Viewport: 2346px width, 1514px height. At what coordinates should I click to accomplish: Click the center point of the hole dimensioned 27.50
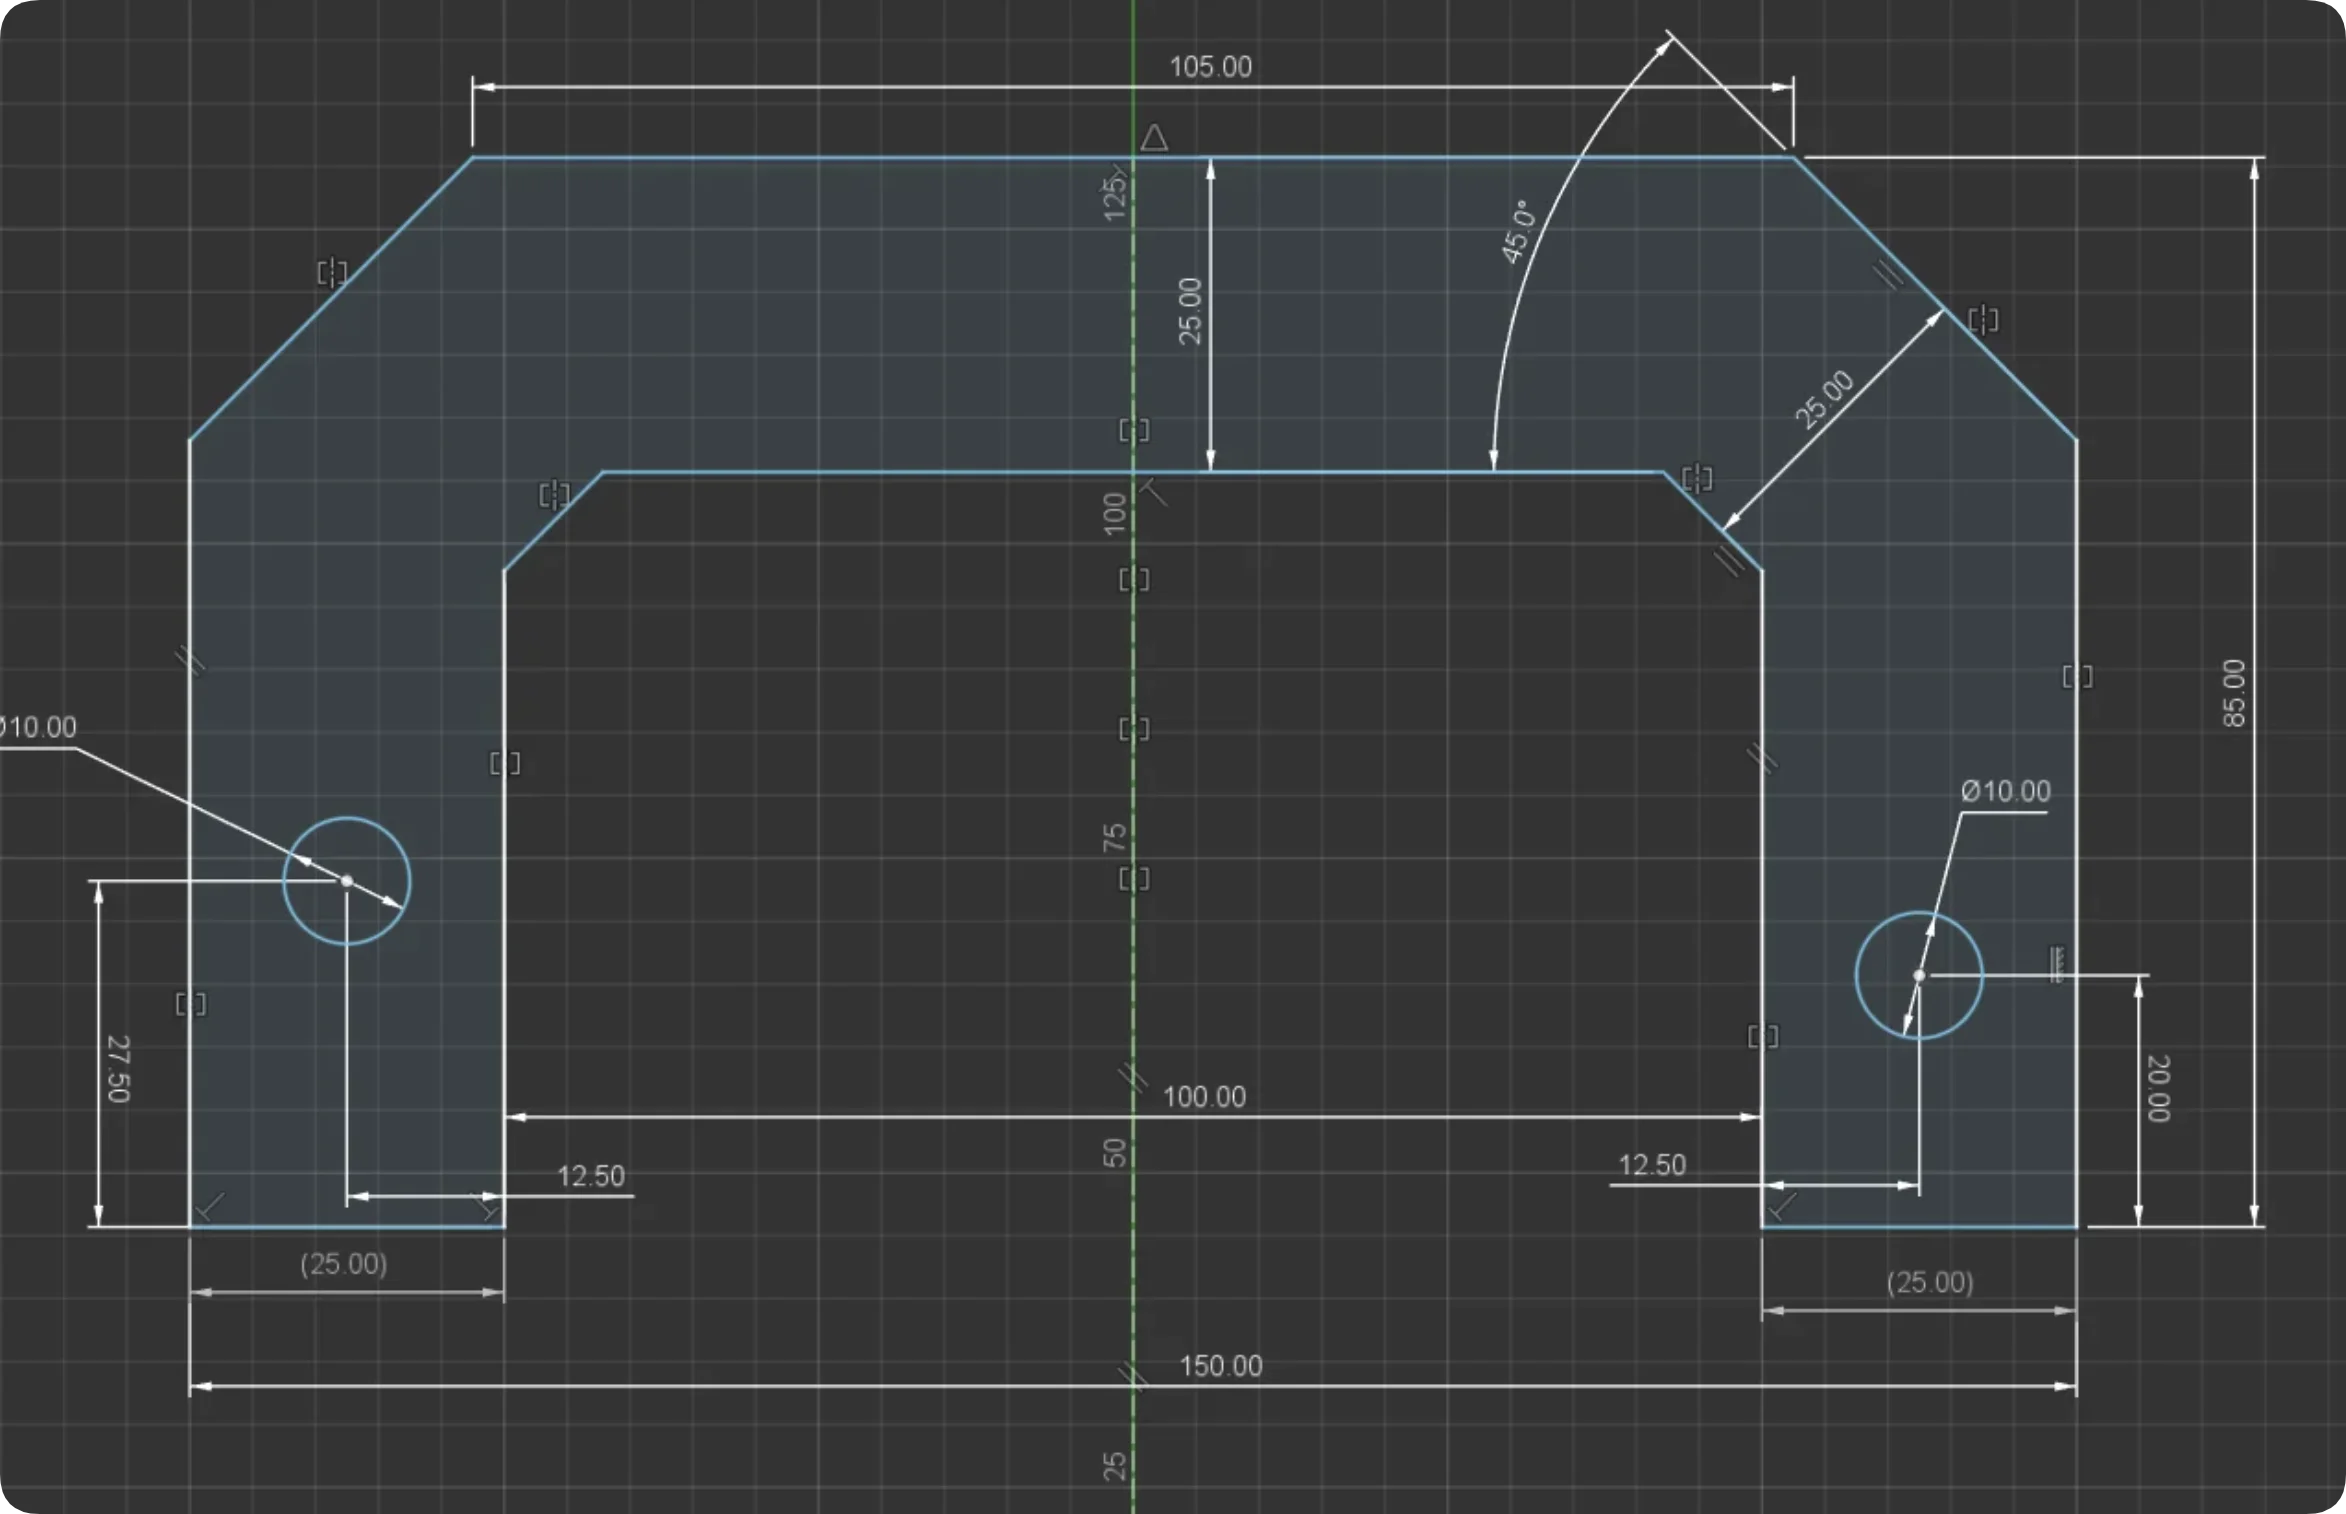(347, 881)
